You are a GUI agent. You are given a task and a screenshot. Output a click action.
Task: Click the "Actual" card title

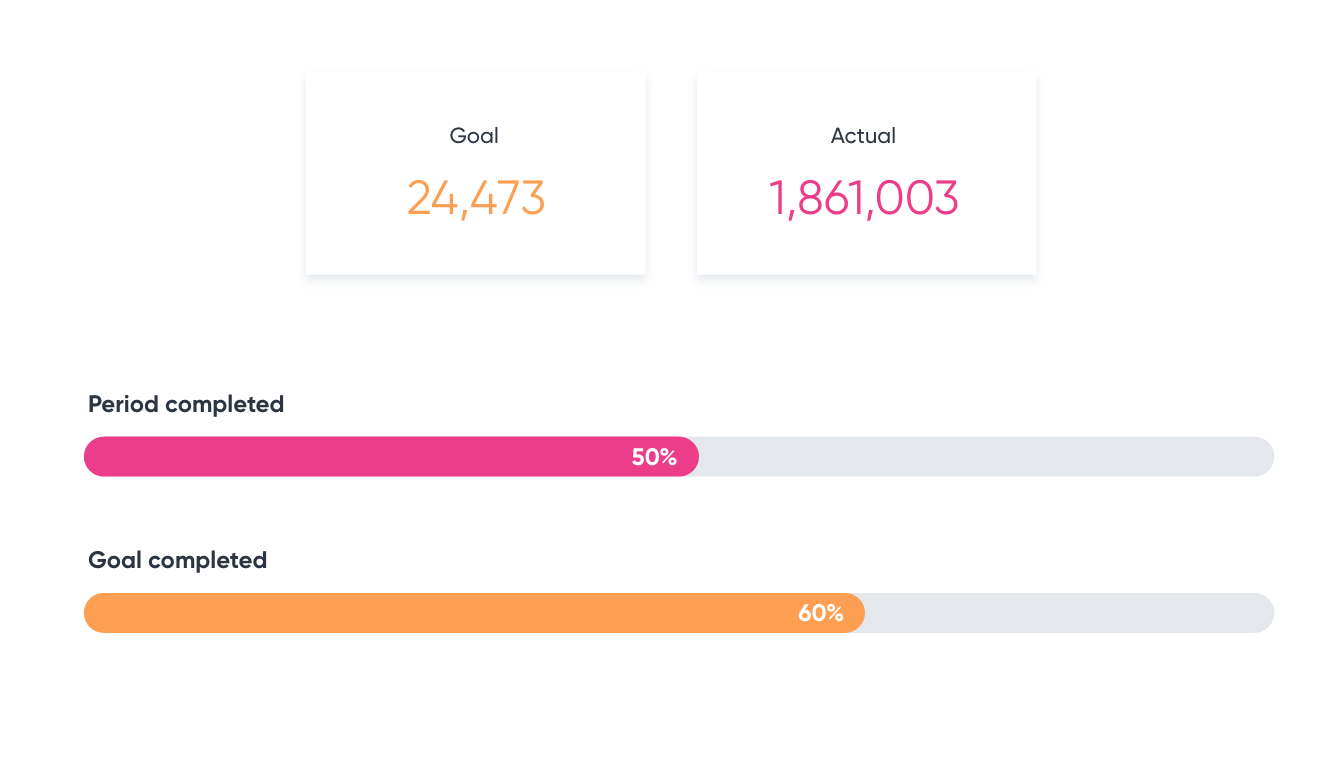(863, 136)
